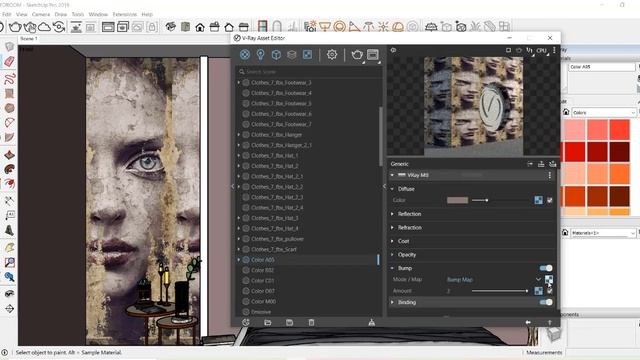Viewport: 640px width, 360px height.
Task: Open the Colors library dropdown in Materials tray
Action: pos(604,112)
